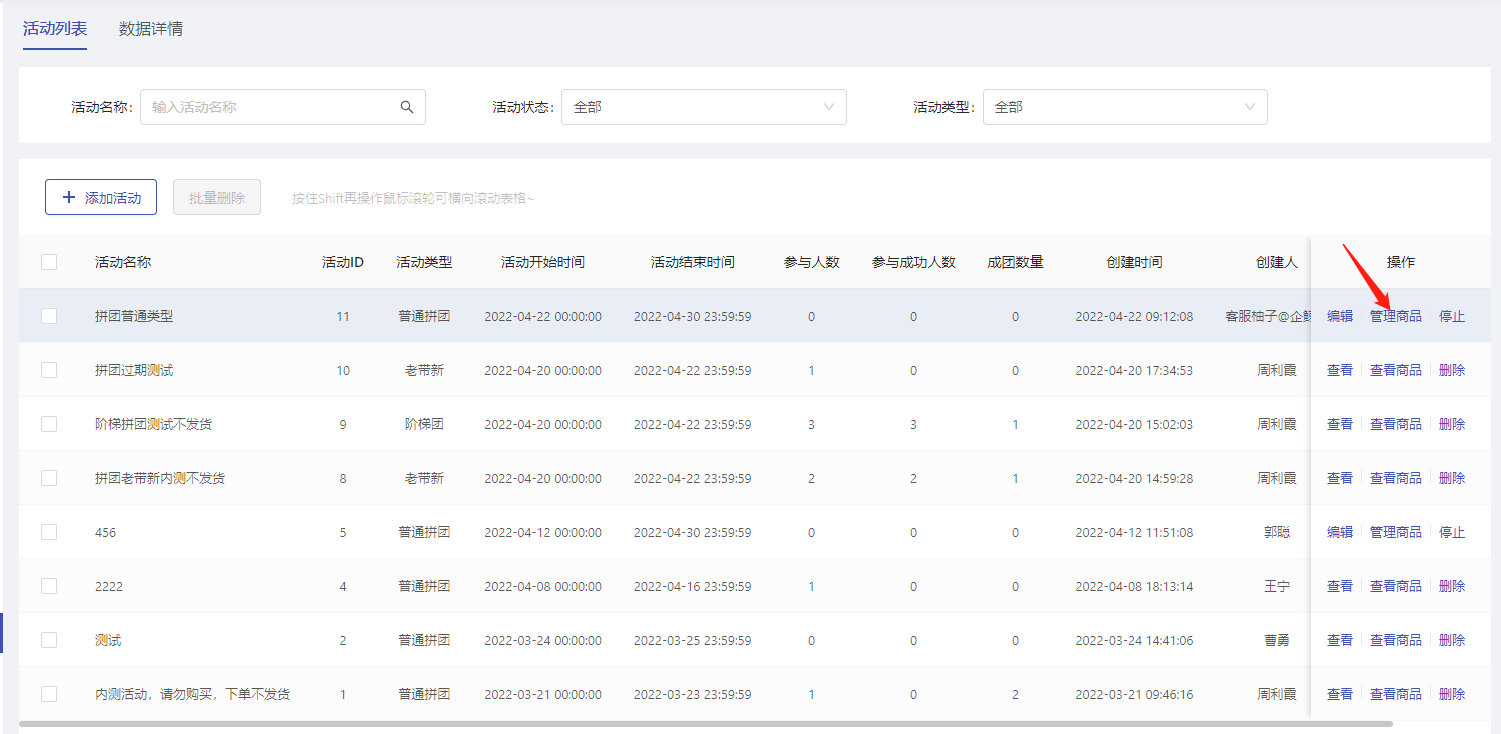Click 编辑 for activity 456
This screenshot has height=734, width=1501.
click(x=1340, y=532)
